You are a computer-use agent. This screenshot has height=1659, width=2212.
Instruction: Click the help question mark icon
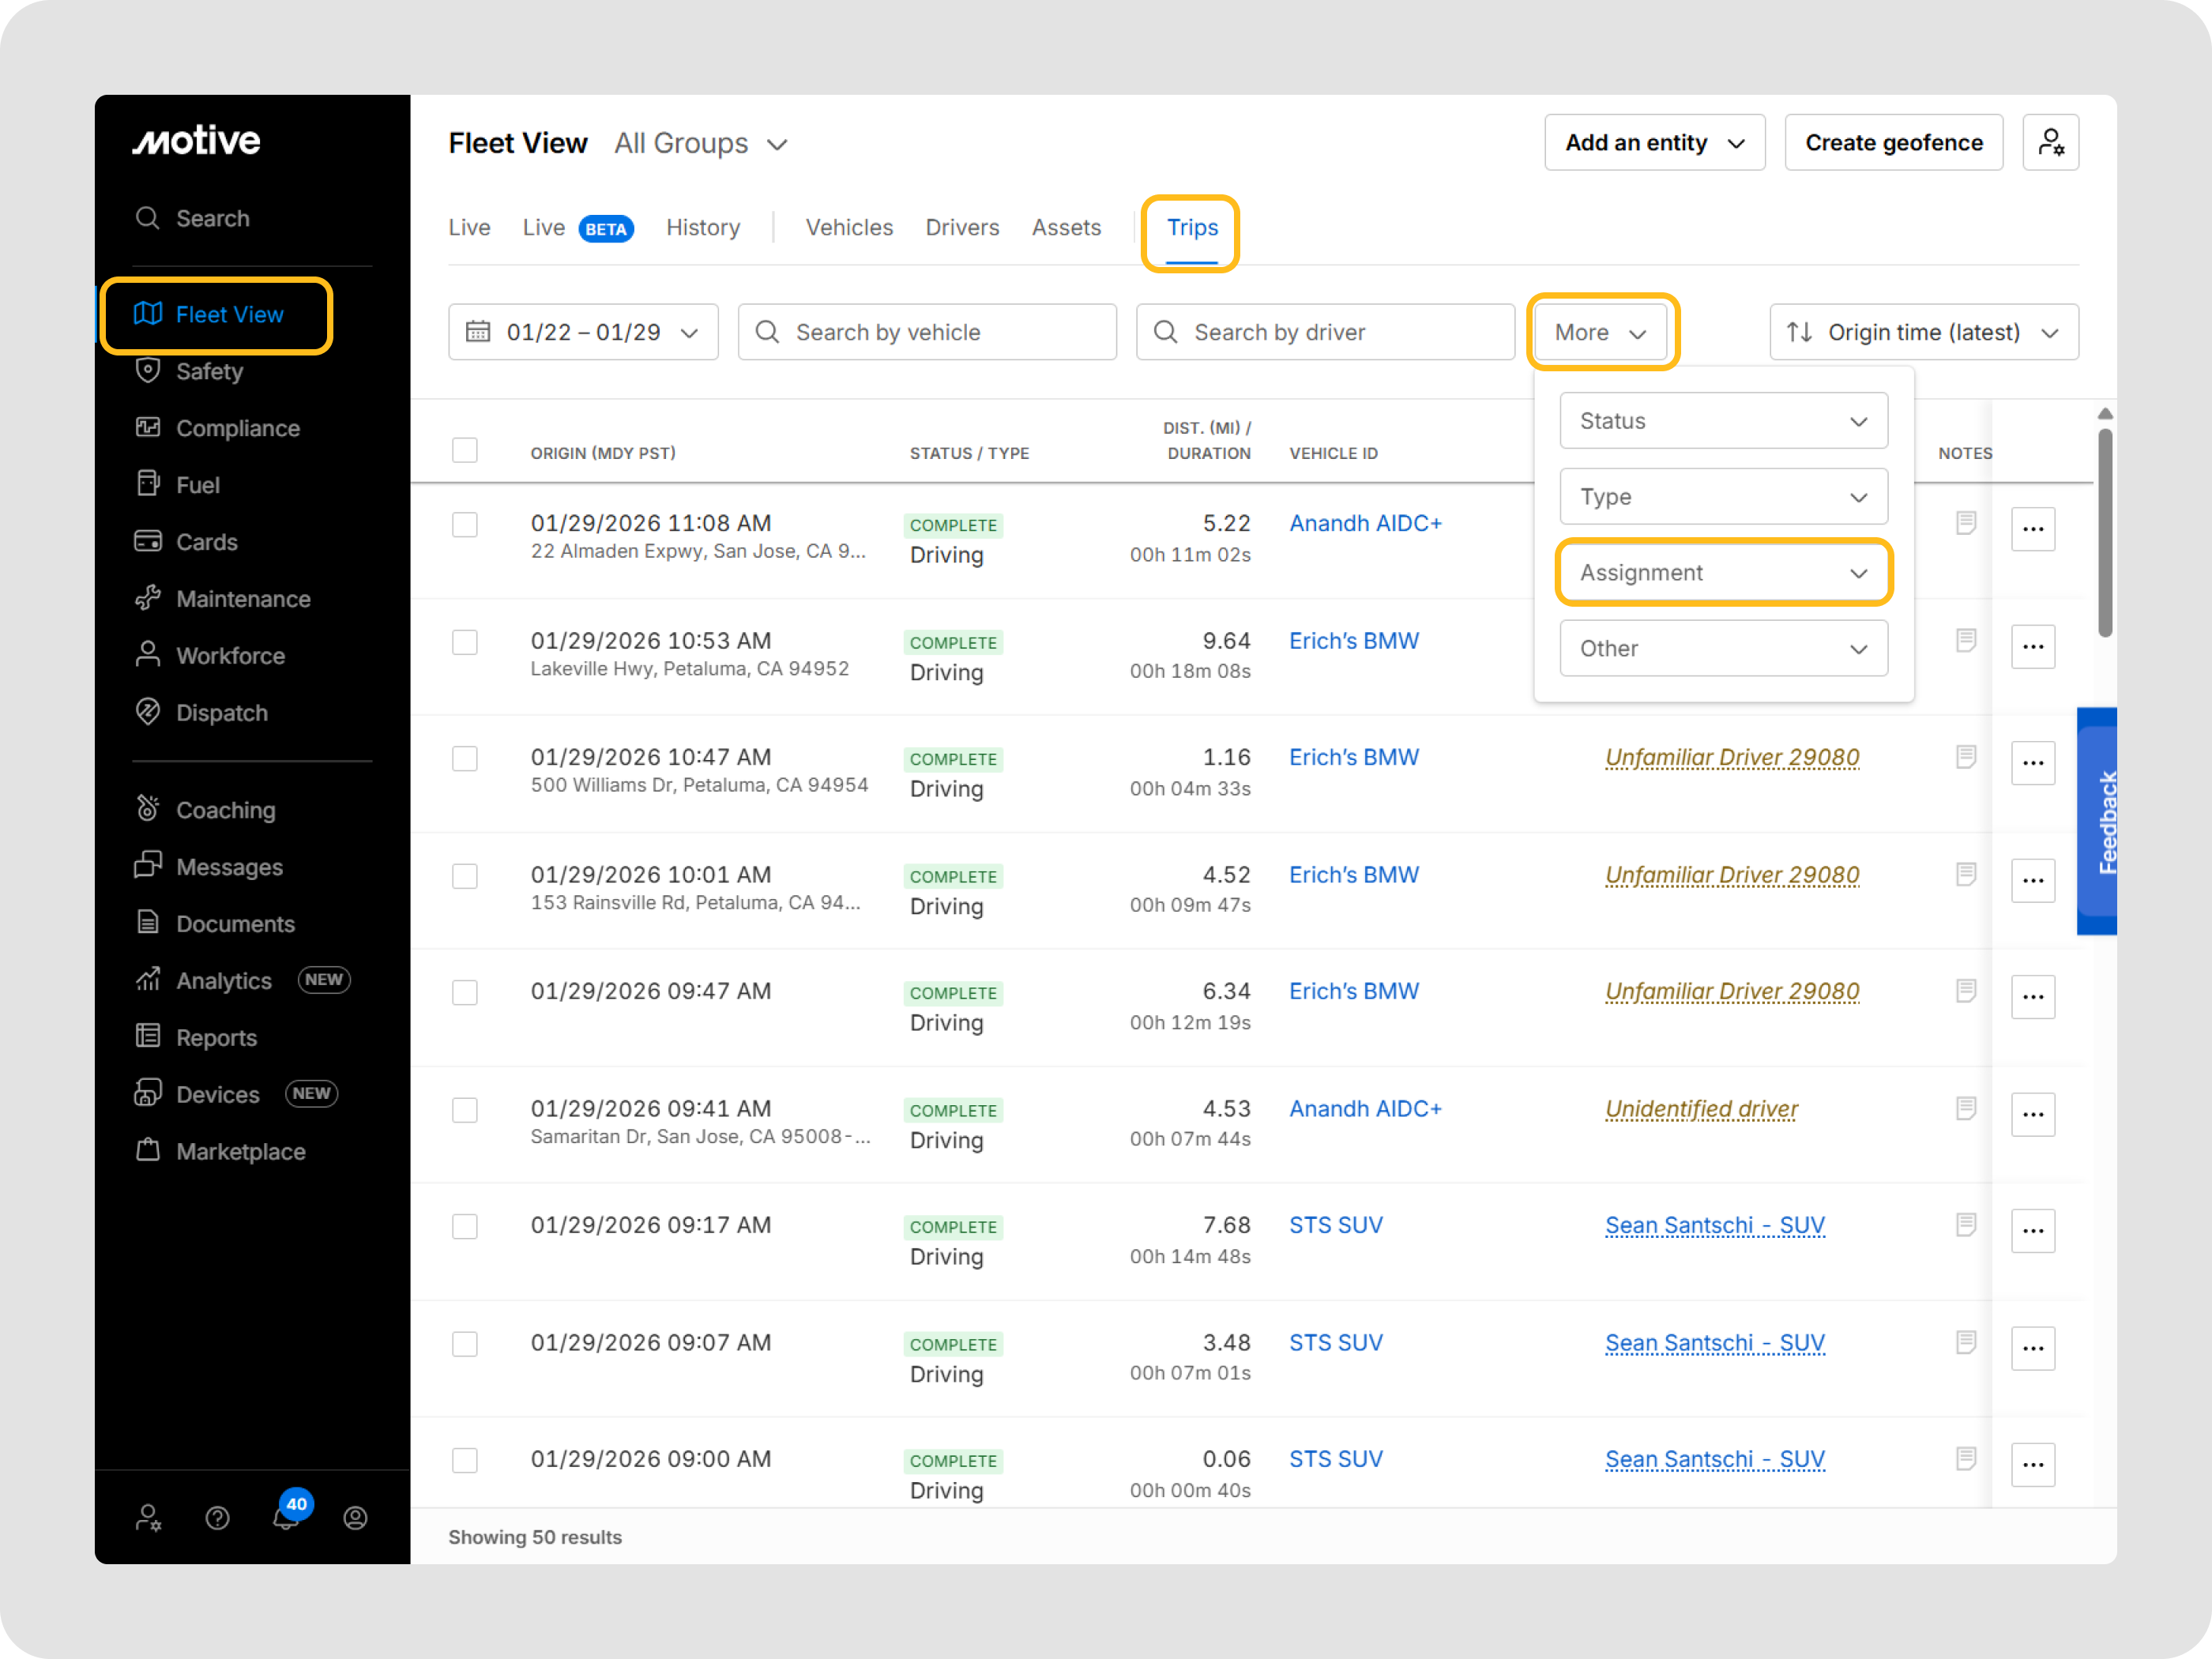click(217, 1518)
